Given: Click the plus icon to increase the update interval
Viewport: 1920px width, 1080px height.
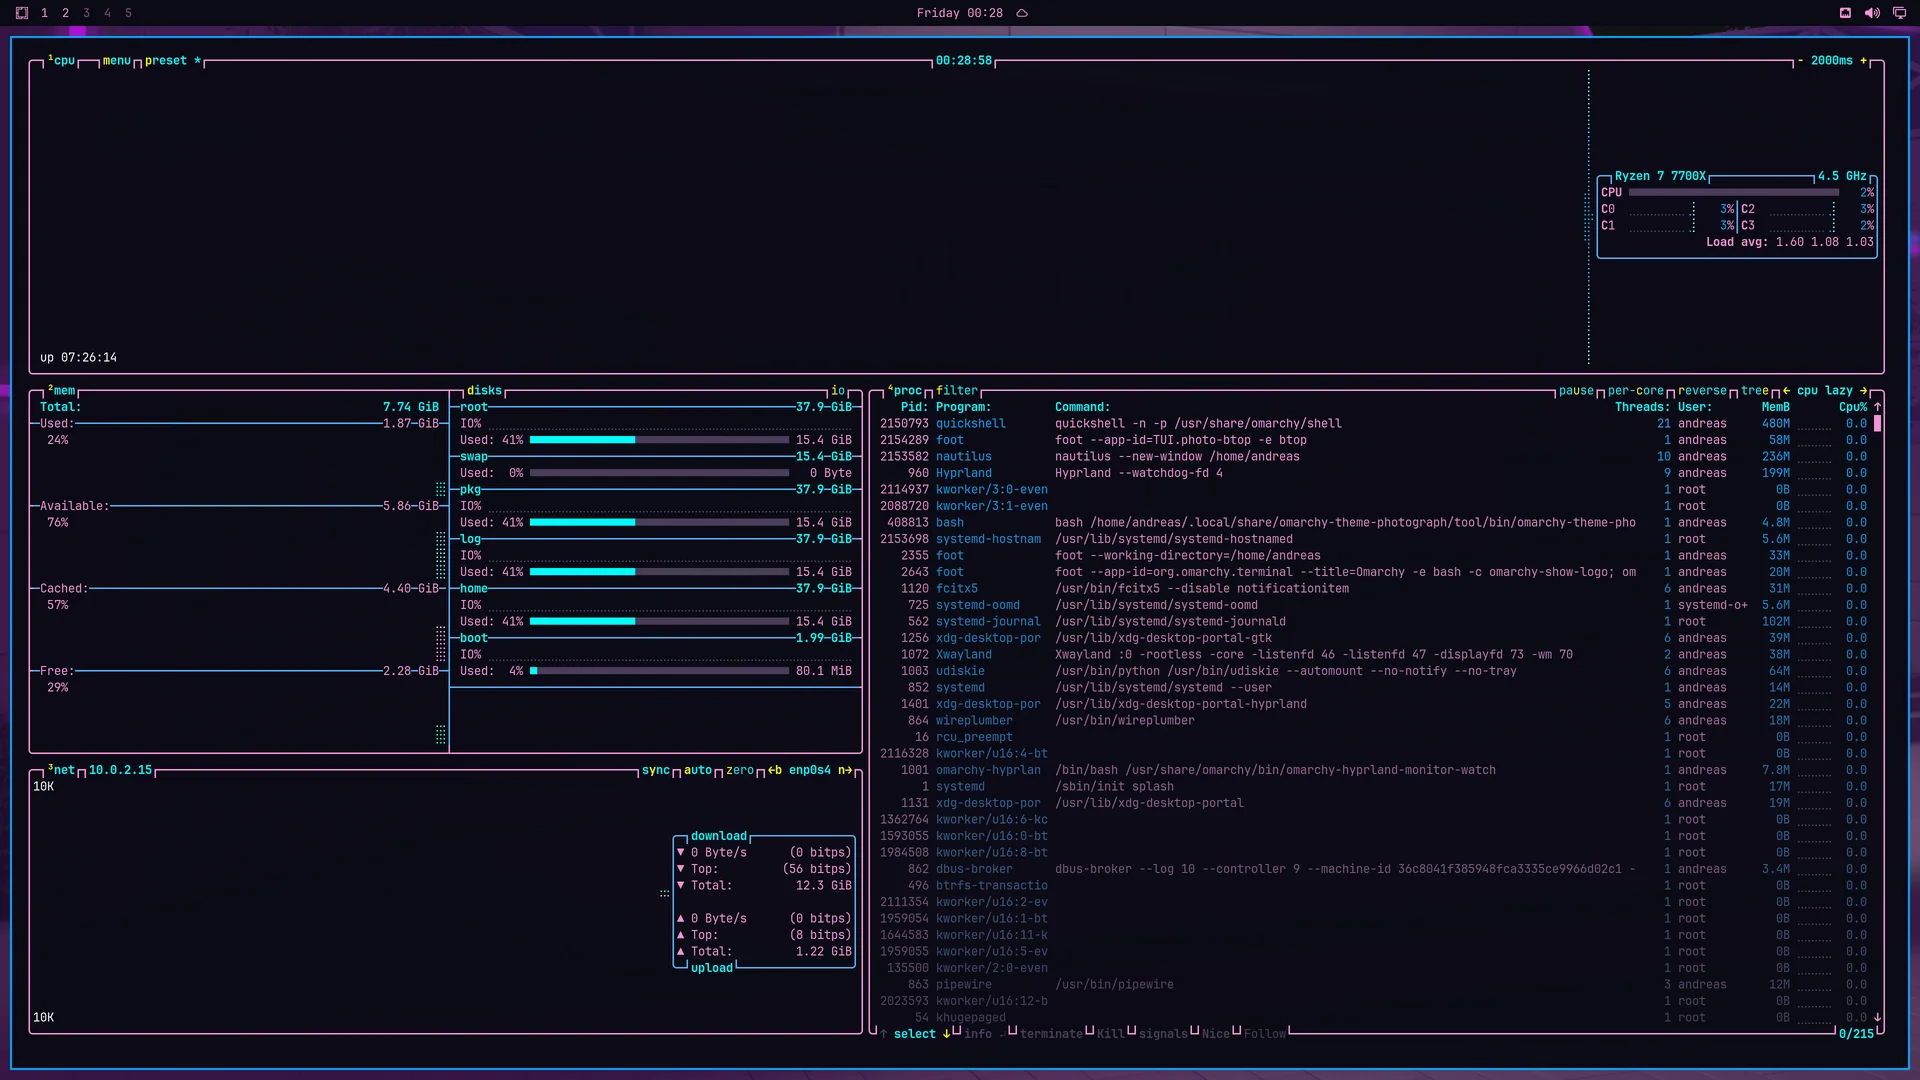Looking at the screenshot, I should 1863,61.
